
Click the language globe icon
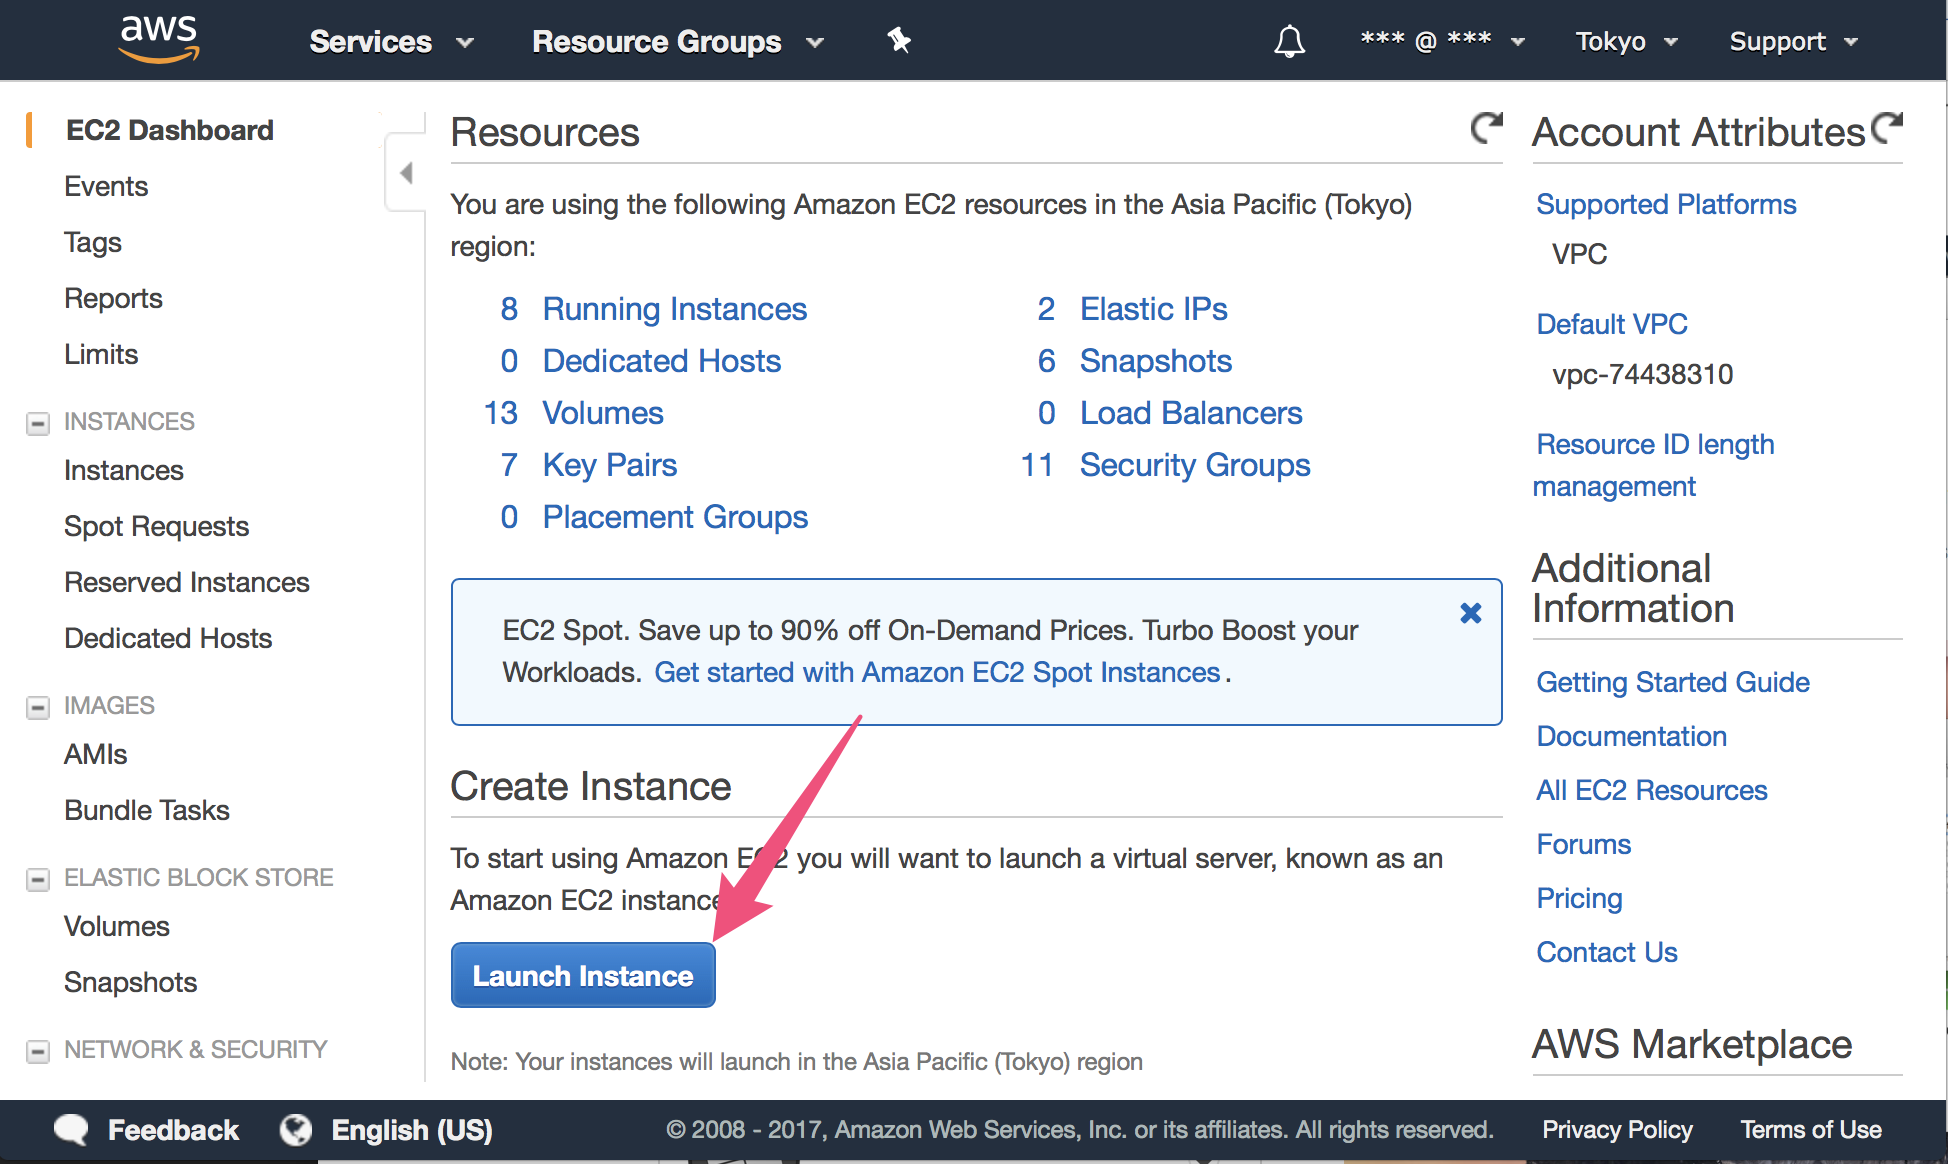pyautogui.click(x=295, y=1130)
